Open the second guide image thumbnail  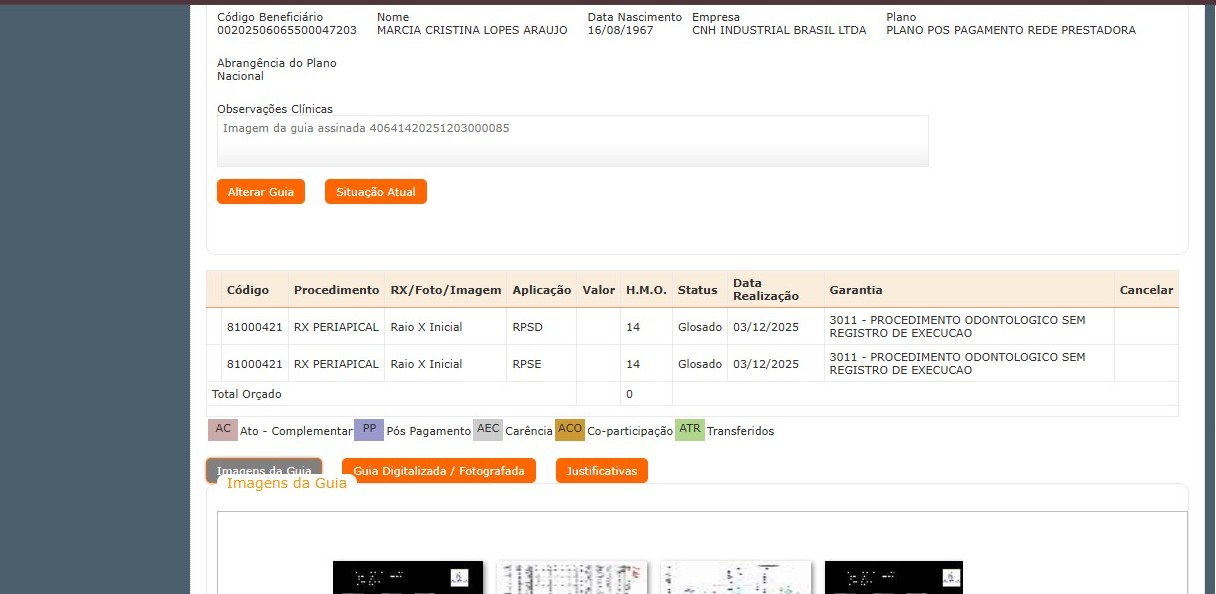click(x=572, y=578)
